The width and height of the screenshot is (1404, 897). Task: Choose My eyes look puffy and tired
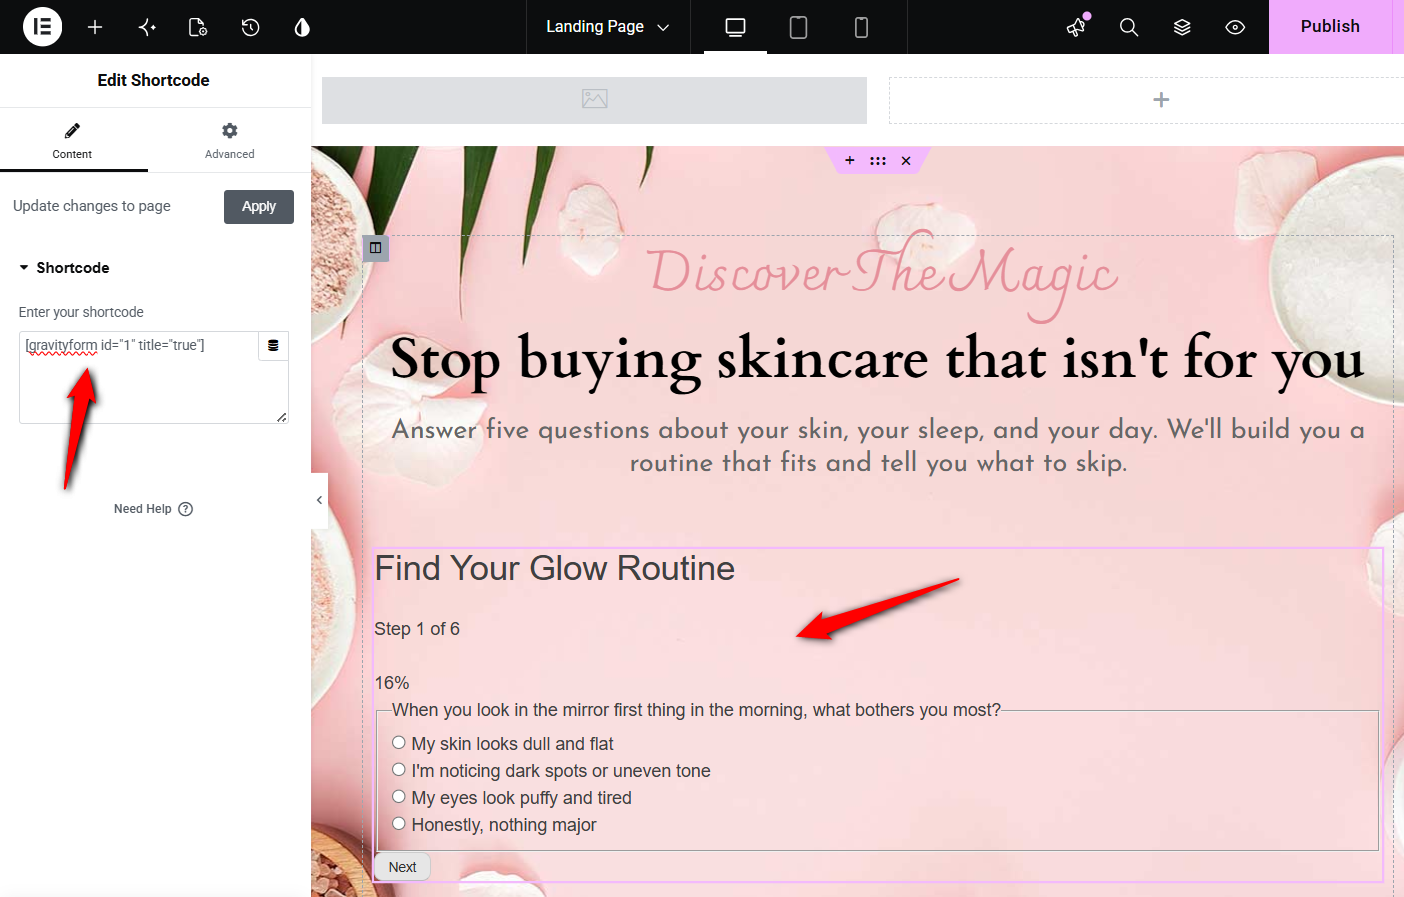point(399,797)
